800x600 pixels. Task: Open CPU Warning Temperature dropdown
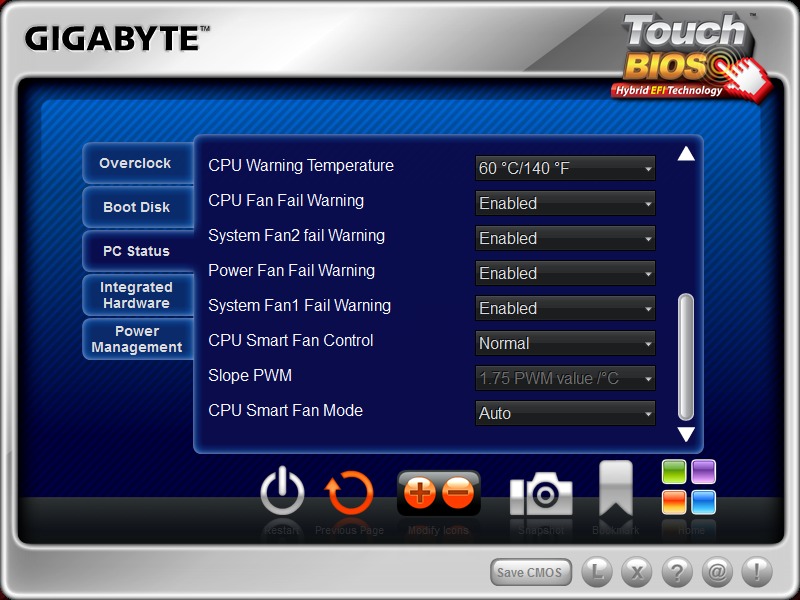pyautogui.click(x=565, y=168)
